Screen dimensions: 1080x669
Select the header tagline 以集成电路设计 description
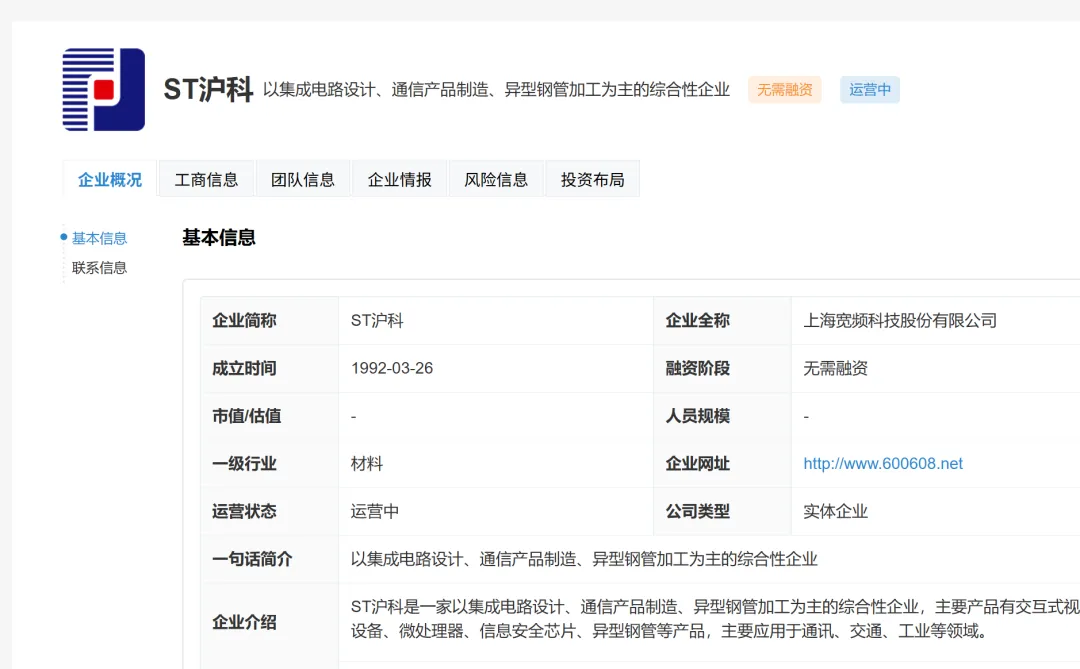pos(496,90)
